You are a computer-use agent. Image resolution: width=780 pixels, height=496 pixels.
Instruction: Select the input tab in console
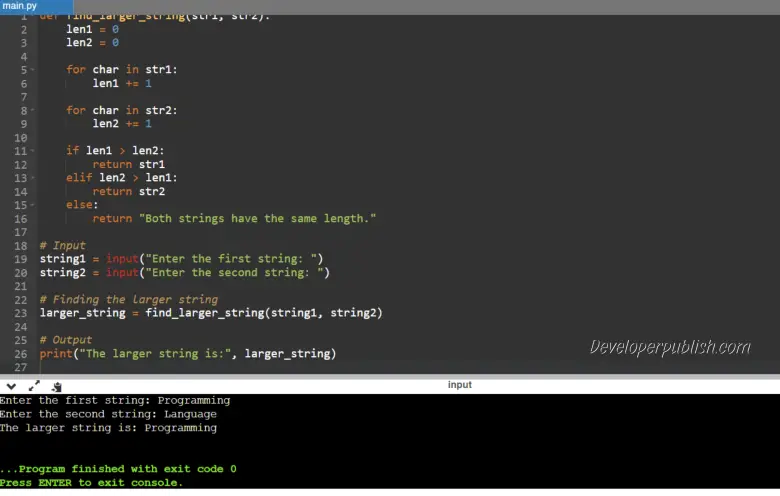pyautogui.click(x=459, y=385)
